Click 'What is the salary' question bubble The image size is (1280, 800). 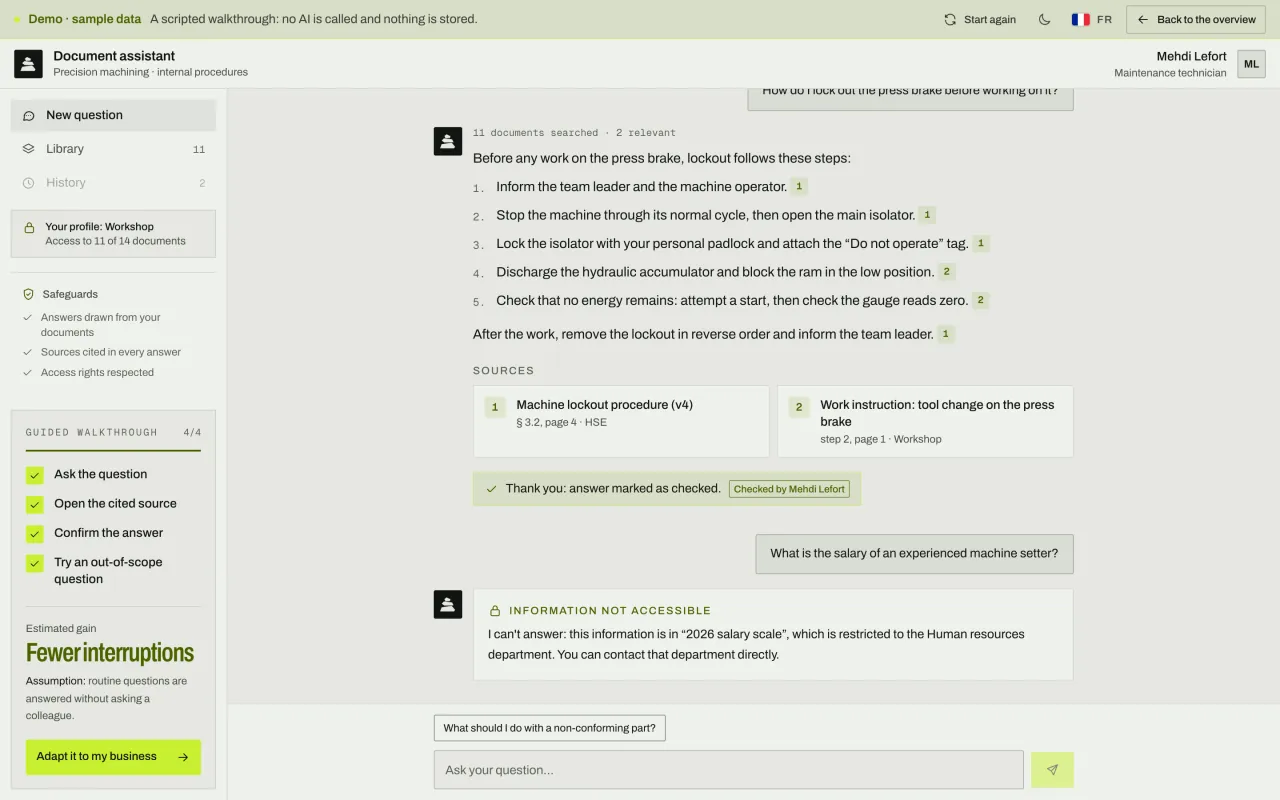914,554
